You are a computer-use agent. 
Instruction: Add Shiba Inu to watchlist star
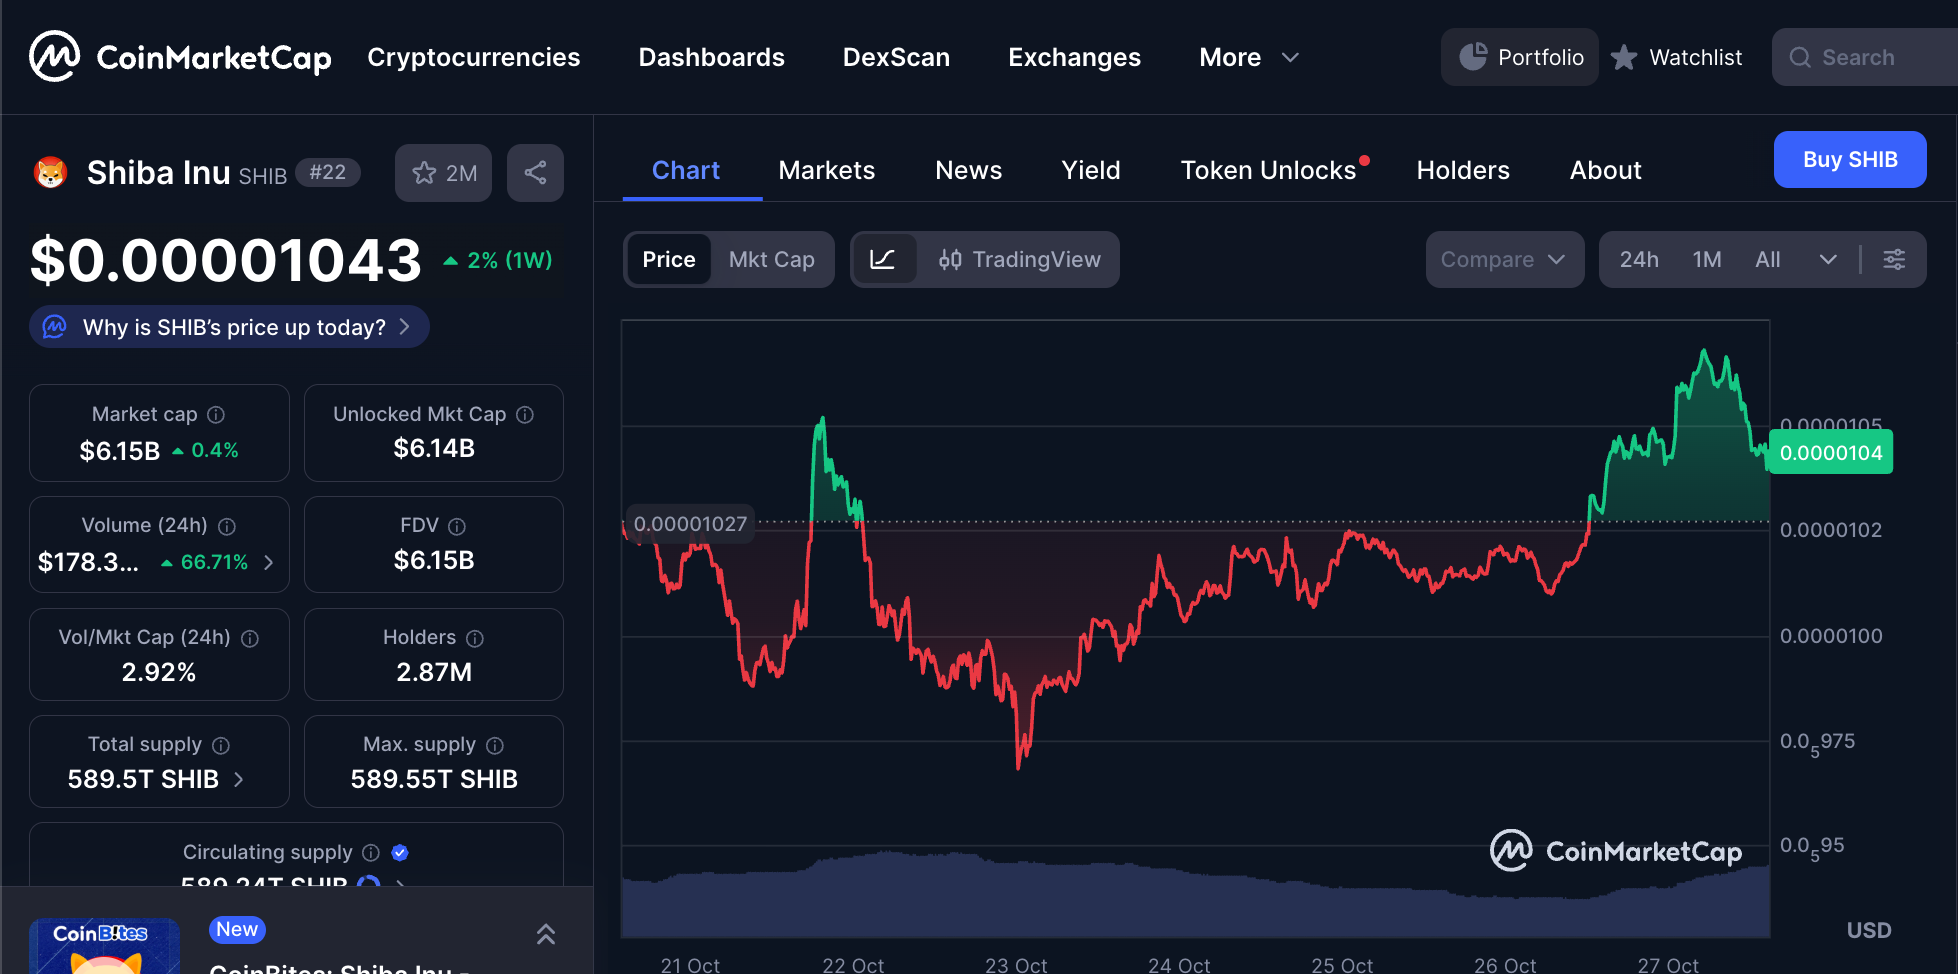pos(443,173)
